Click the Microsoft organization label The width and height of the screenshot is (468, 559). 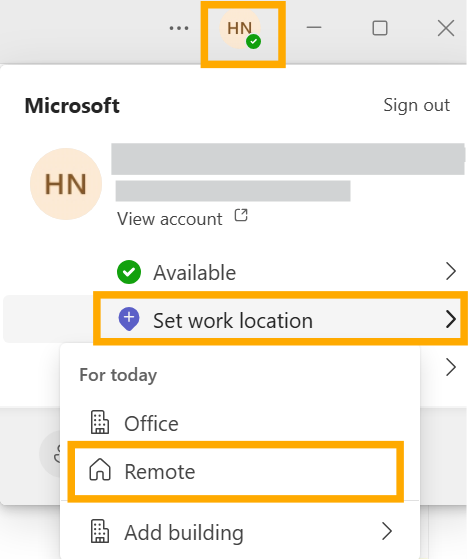(x=72, y=106)
